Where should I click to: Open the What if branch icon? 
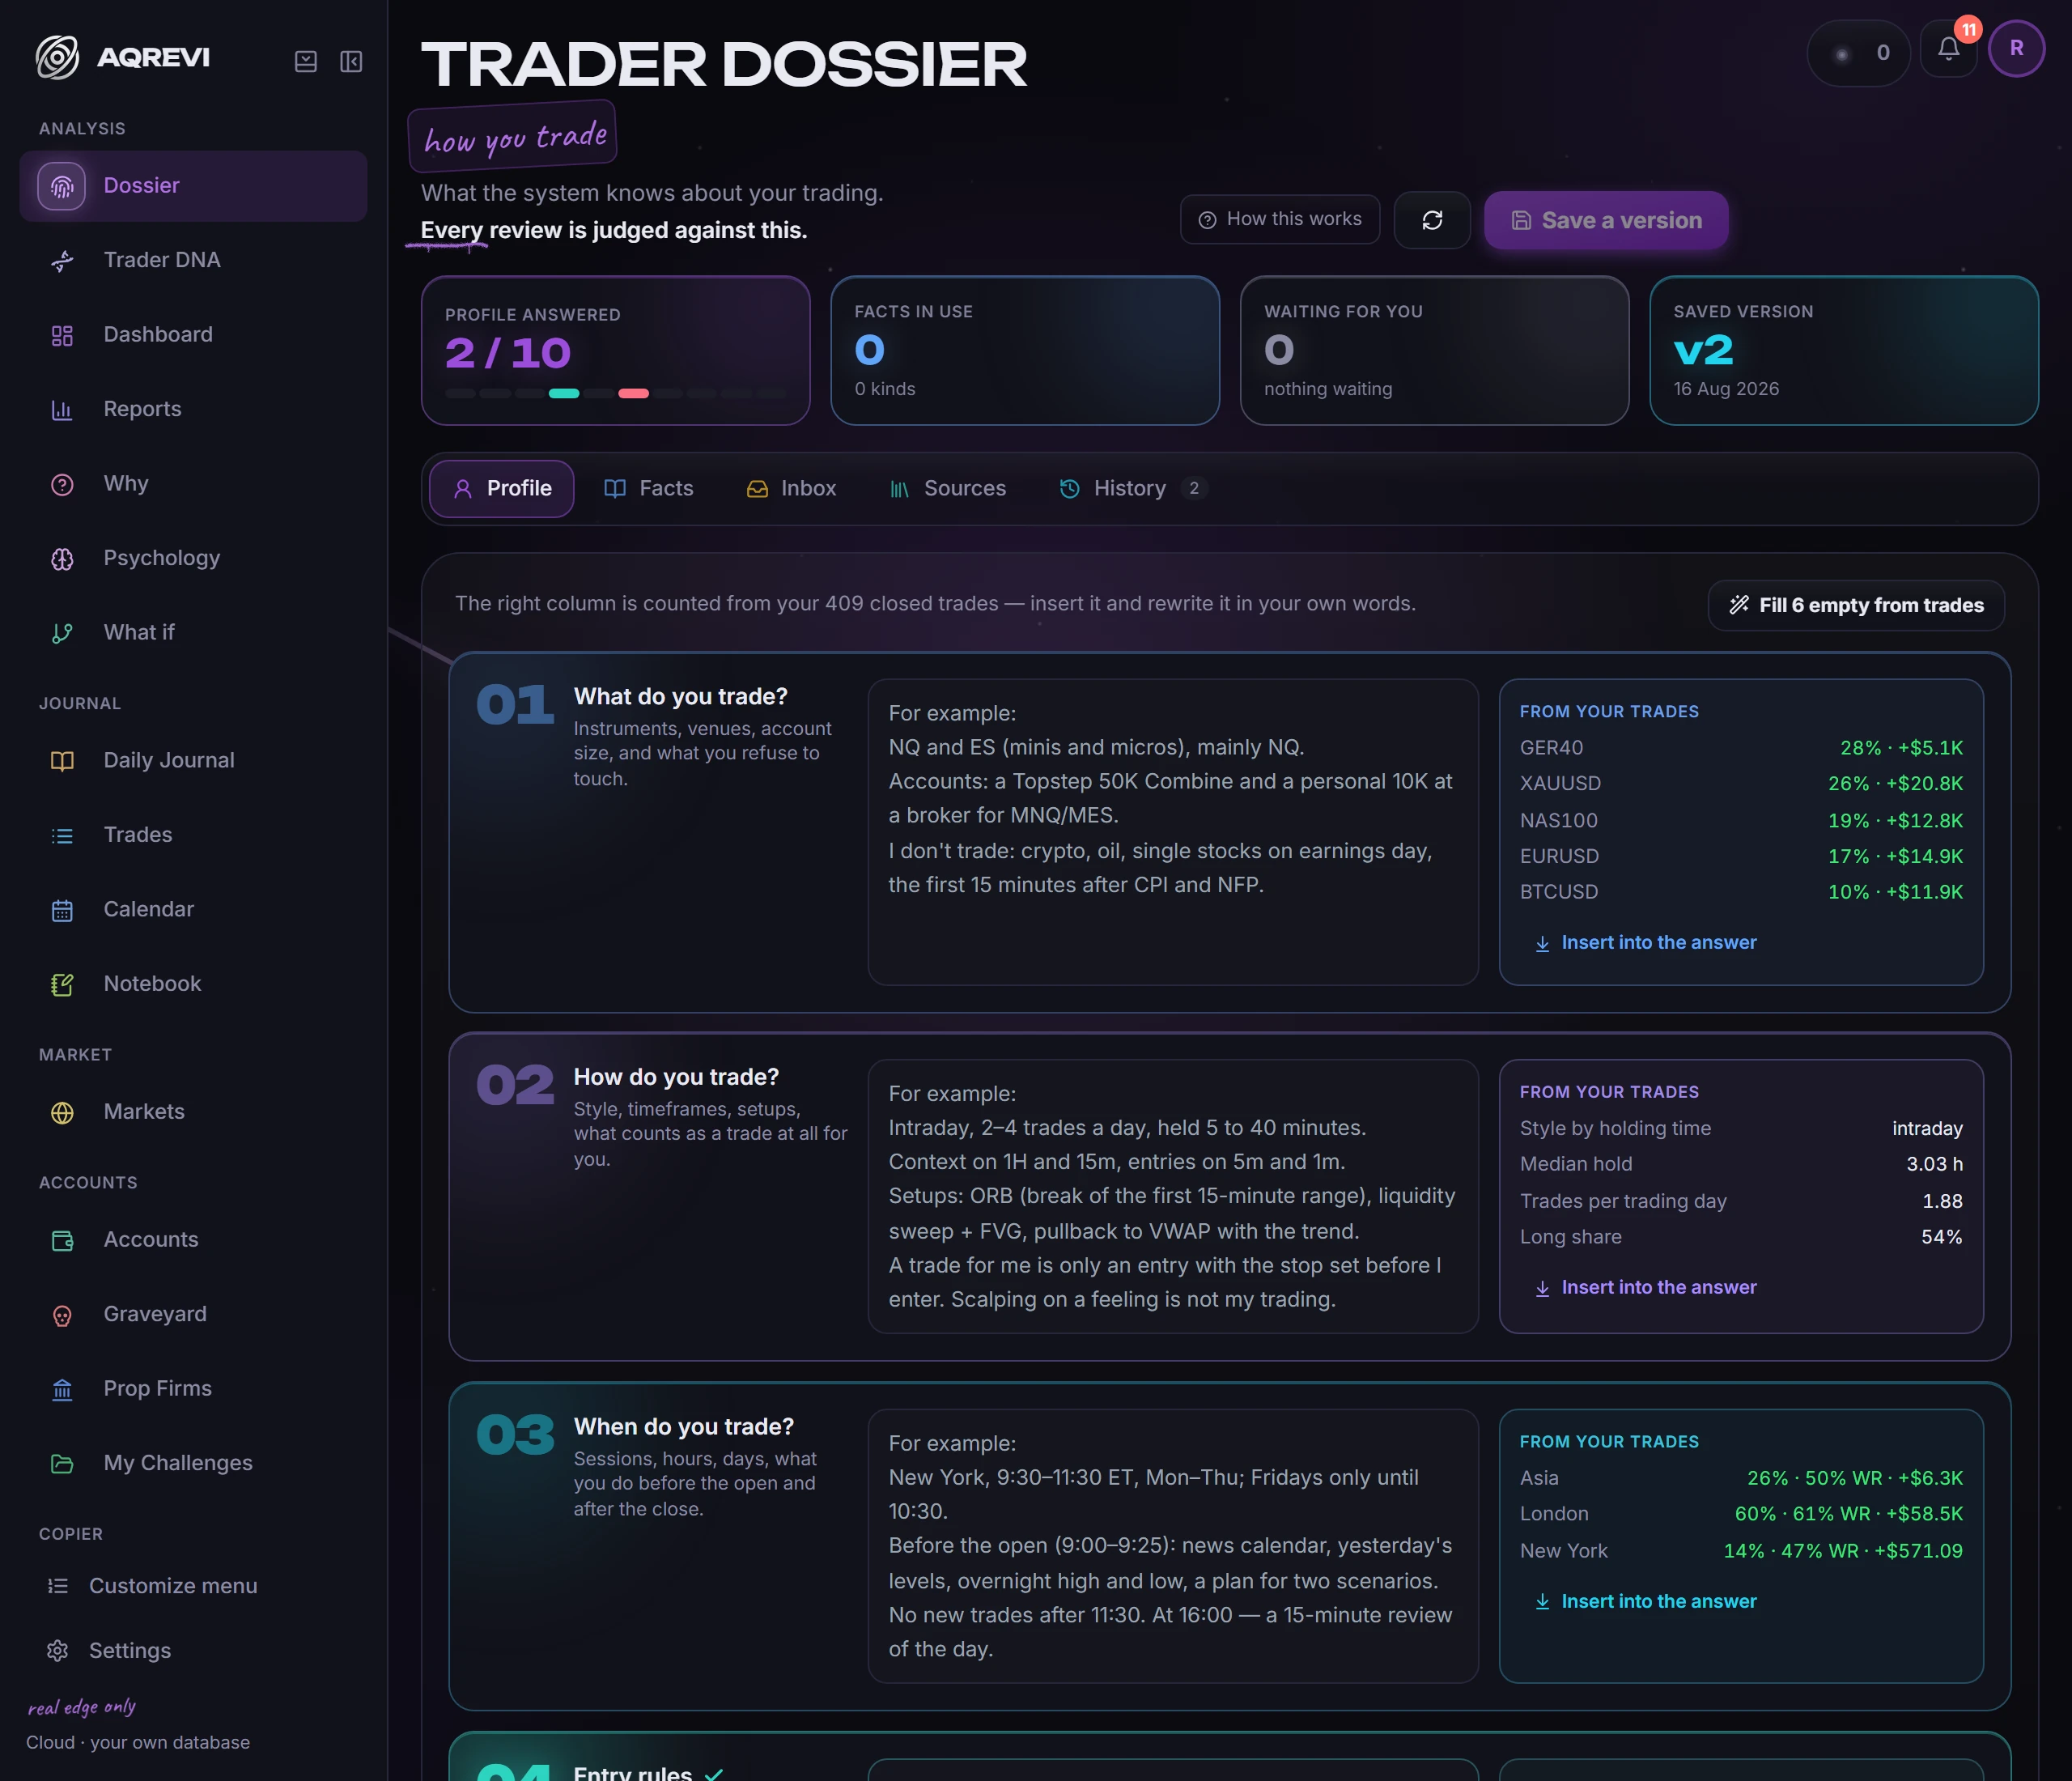point(62,633)
